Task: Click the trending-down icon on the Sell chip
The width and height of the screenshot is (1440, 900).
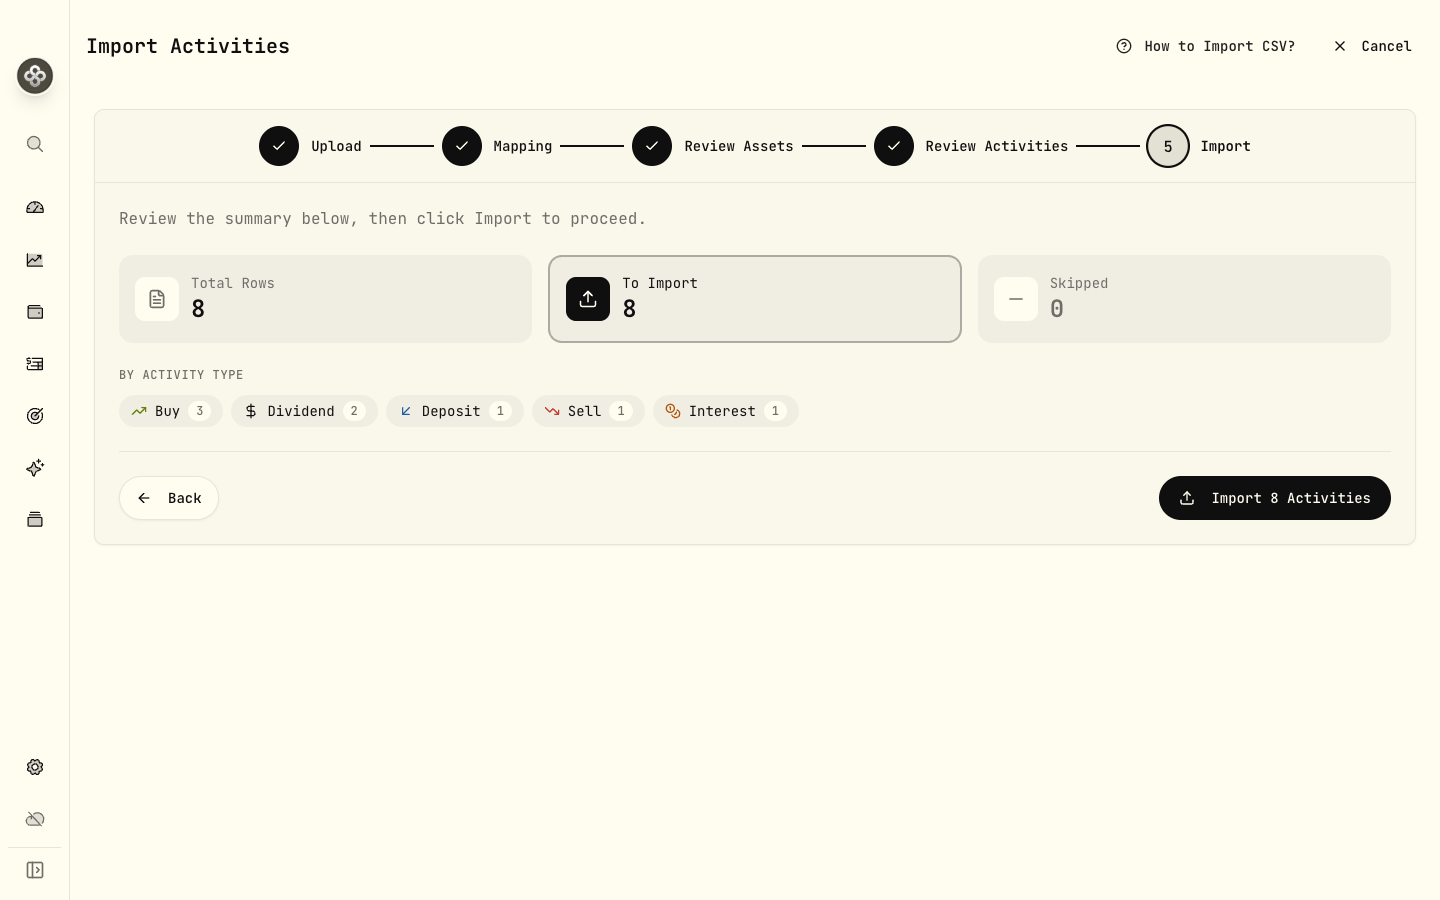Action: pos(552,411)
